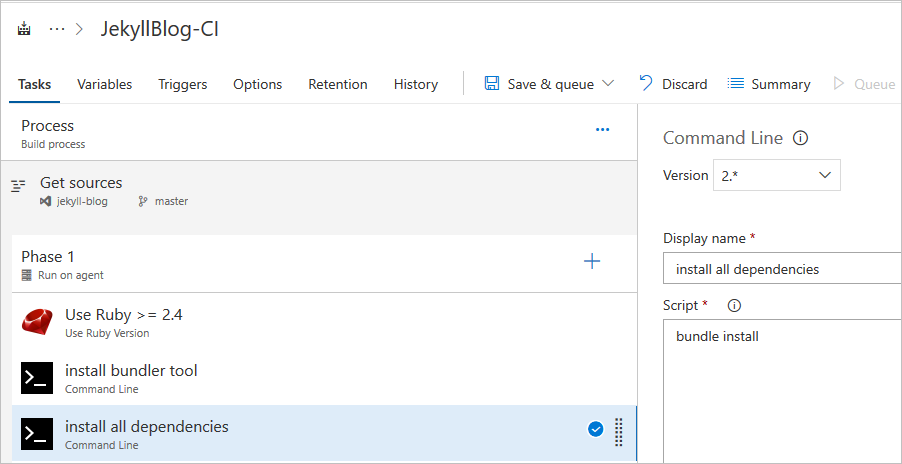
Task: Go to the Retention tab
Action: click(337, 84)
